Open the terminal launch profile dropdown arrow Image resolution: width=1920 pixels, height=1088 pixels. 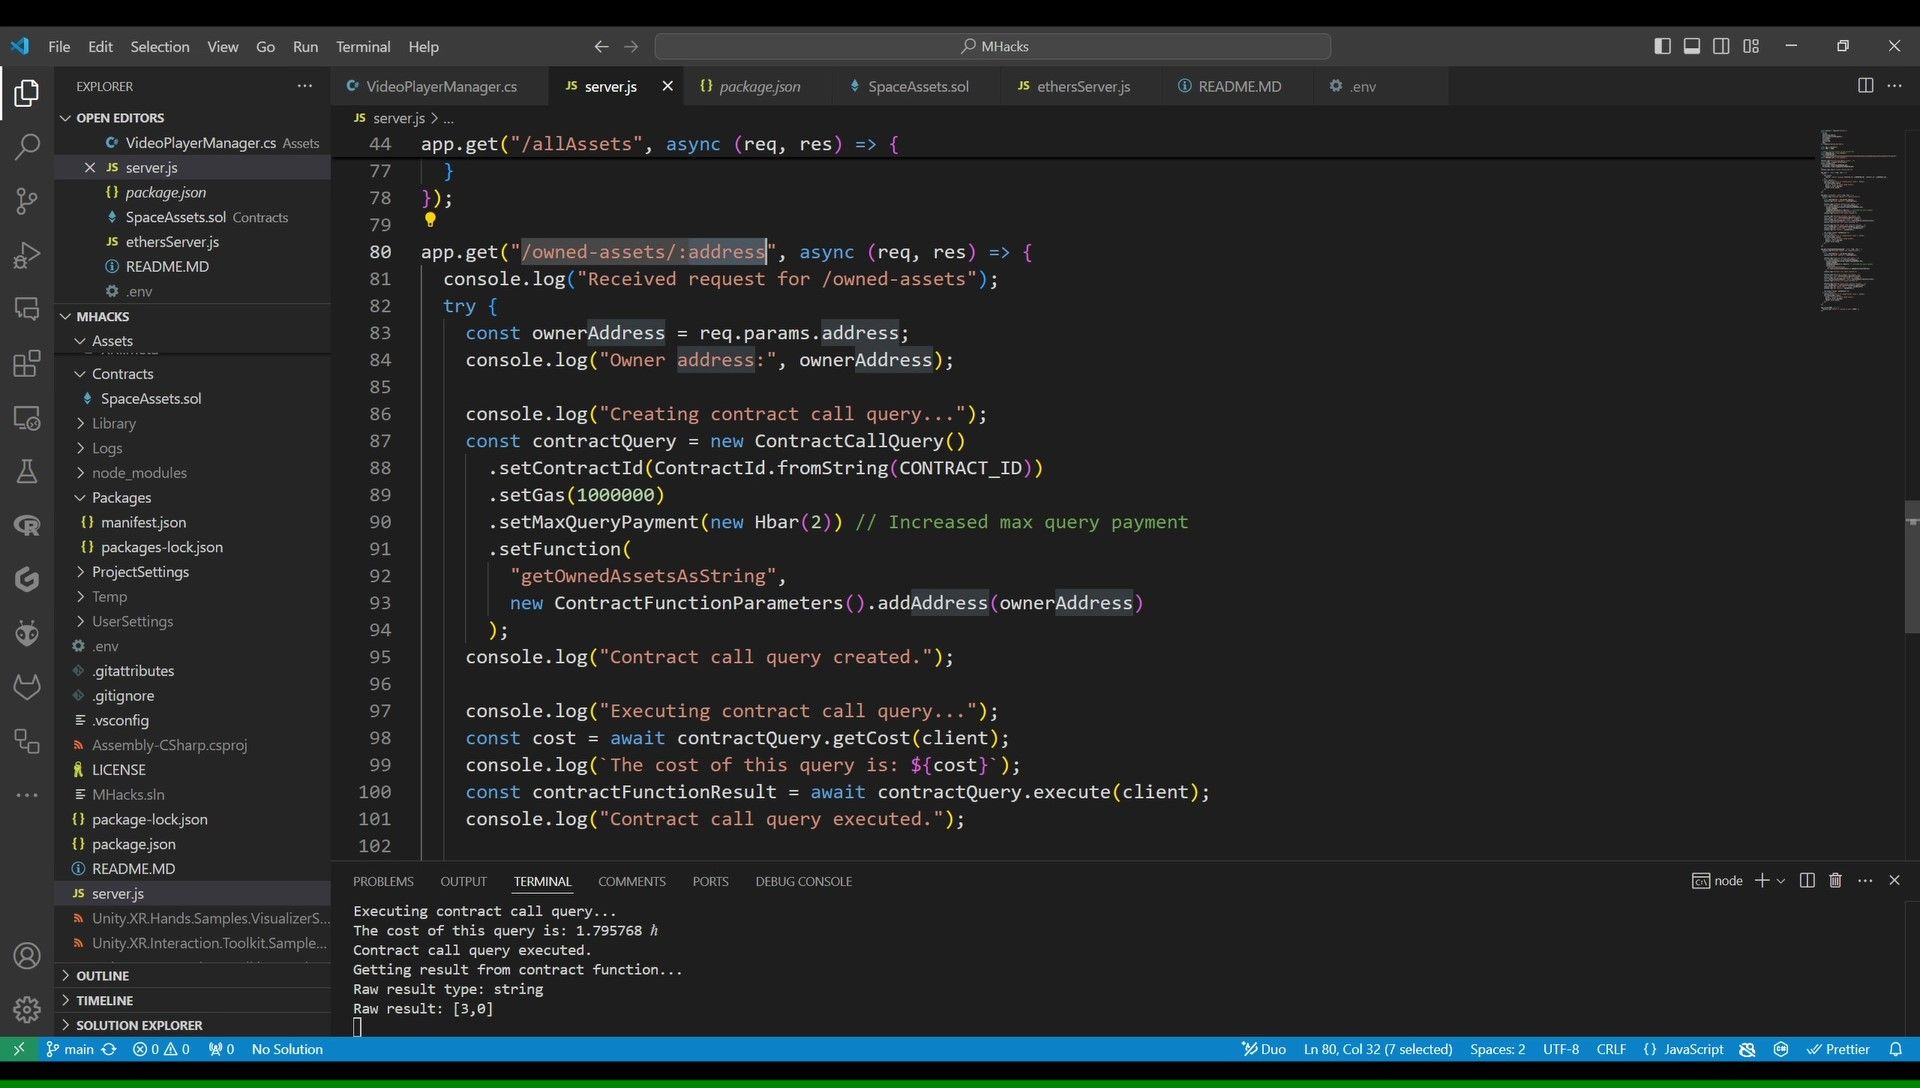(1781, 881)
